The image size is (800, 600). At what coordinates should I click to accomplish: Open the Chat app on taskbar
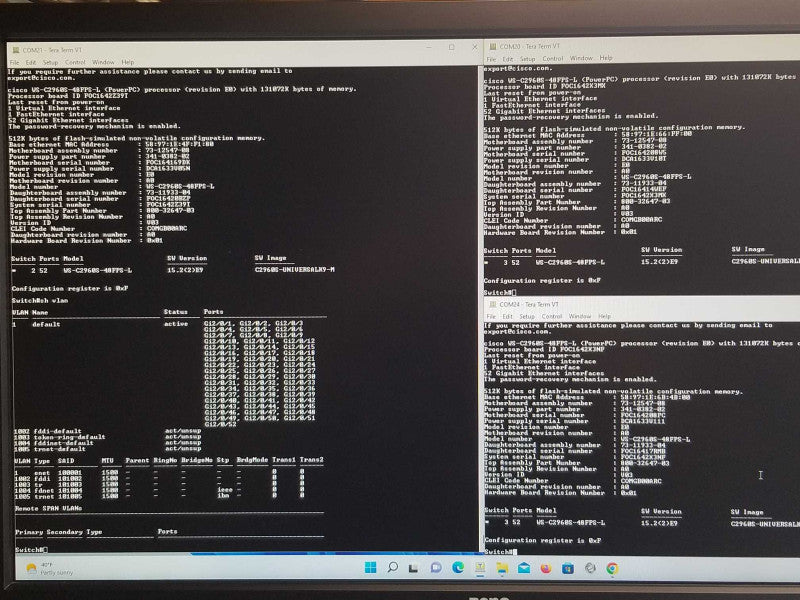point(436,567)
